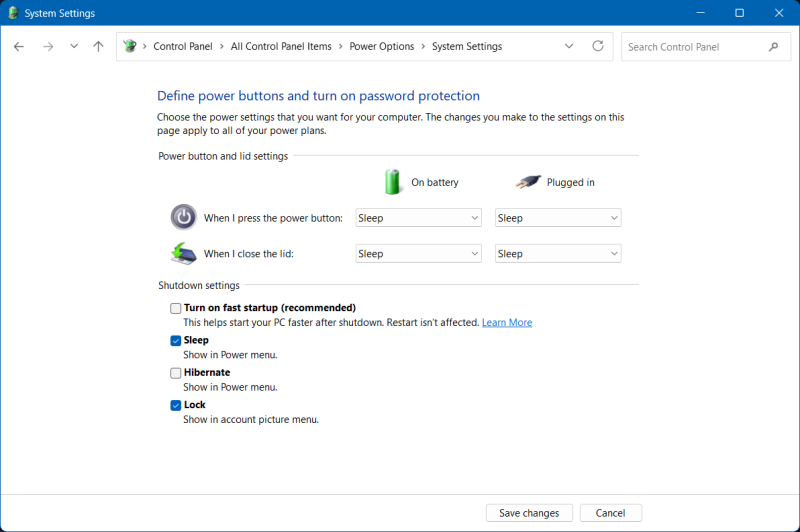Viewport: 800px width, 532px height.
Task: Click the Forward navigation arrow
Action: point(47,47)
